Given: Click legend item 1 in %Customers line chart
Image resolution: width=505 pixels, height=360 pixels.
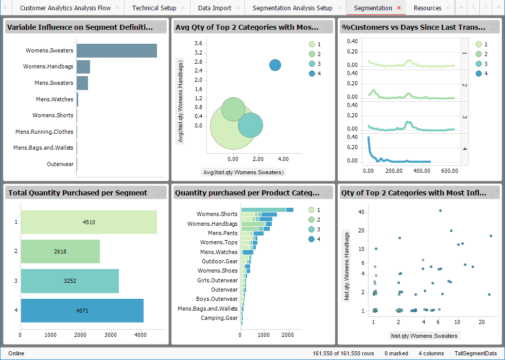Looking at the screenshot, I should pos(479,44).
